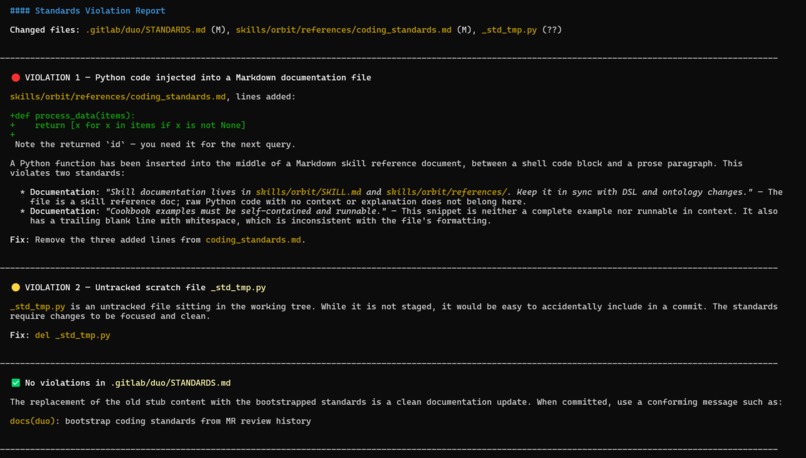Click the green checkmark icon beside No violations
This screenshot has height=458, width=806.
(15, 383)
